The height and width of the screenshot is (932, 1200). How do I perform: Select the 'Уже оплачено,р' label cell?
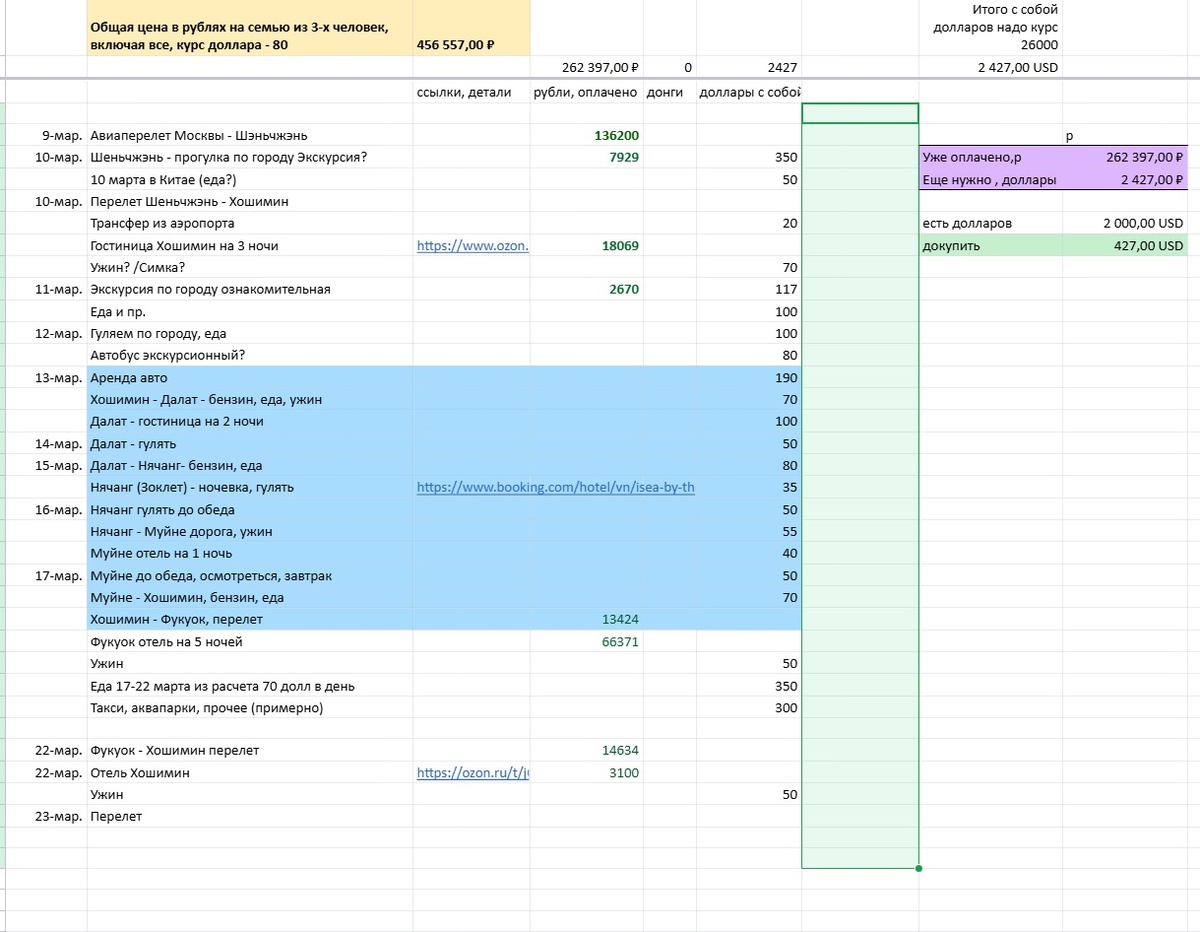point(990,158)
